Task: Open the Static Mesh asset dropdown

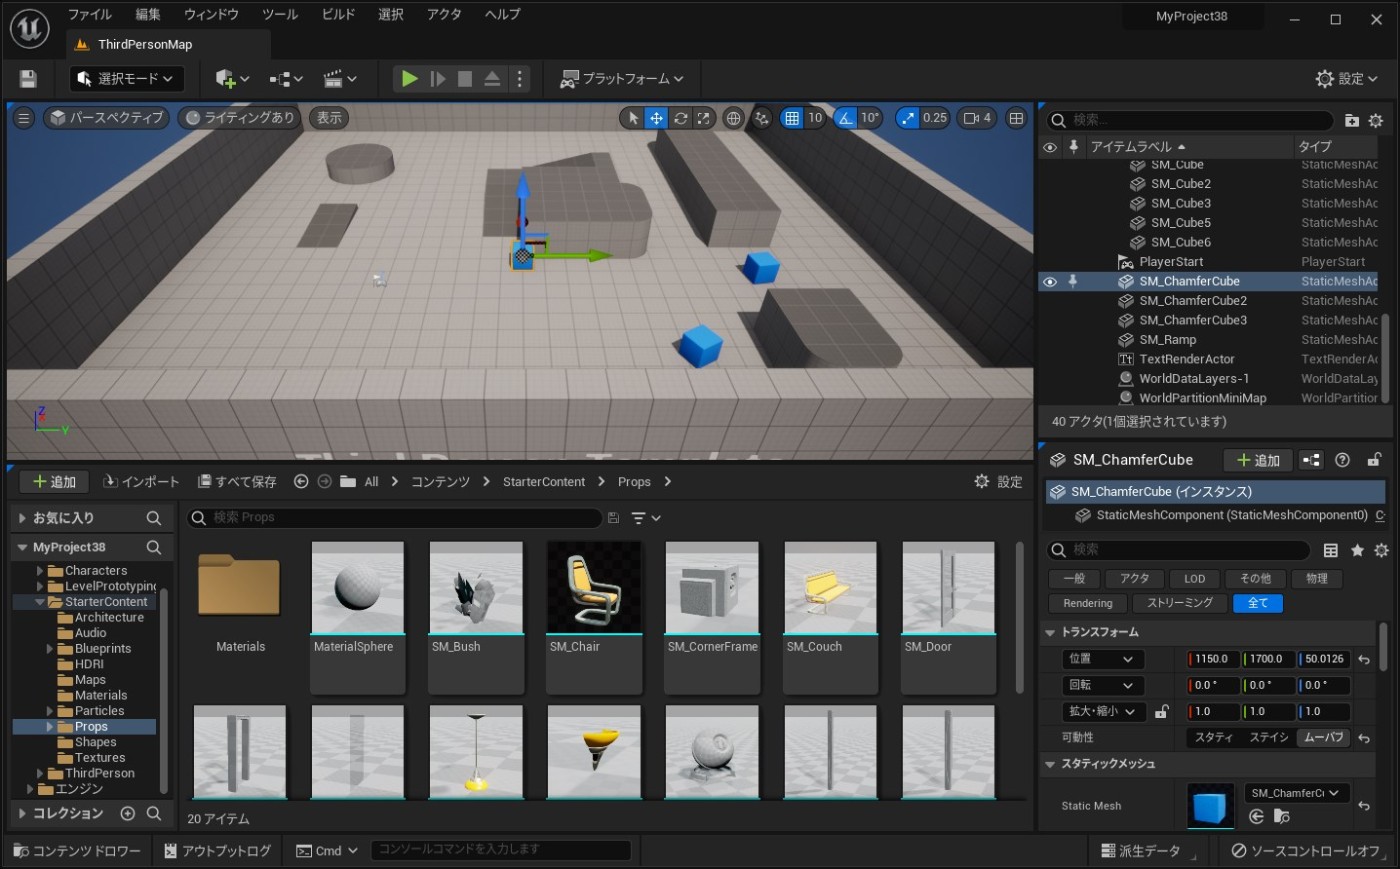Action: coord(1296,793)
